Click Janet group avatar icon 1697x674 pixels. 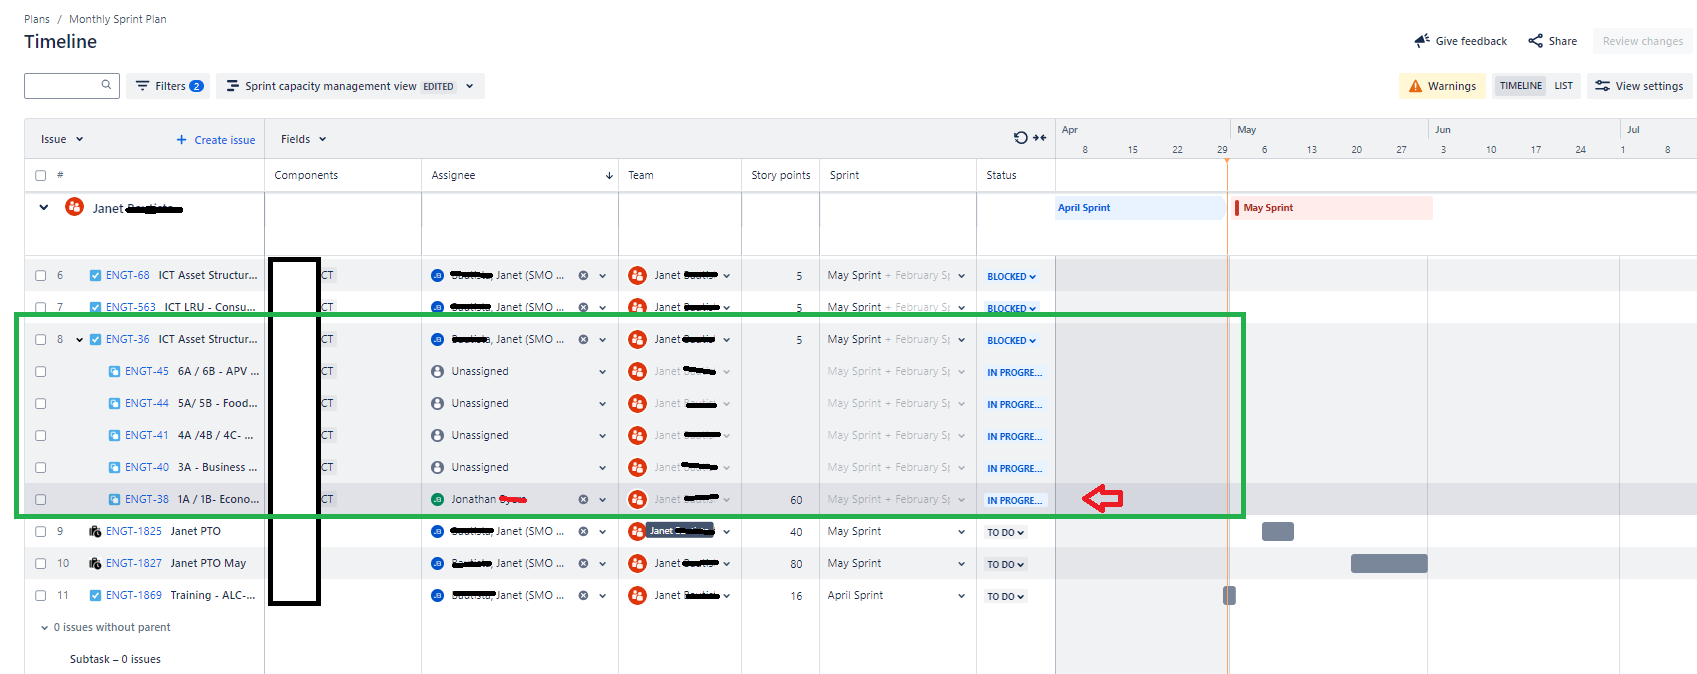tap(74, 206)
